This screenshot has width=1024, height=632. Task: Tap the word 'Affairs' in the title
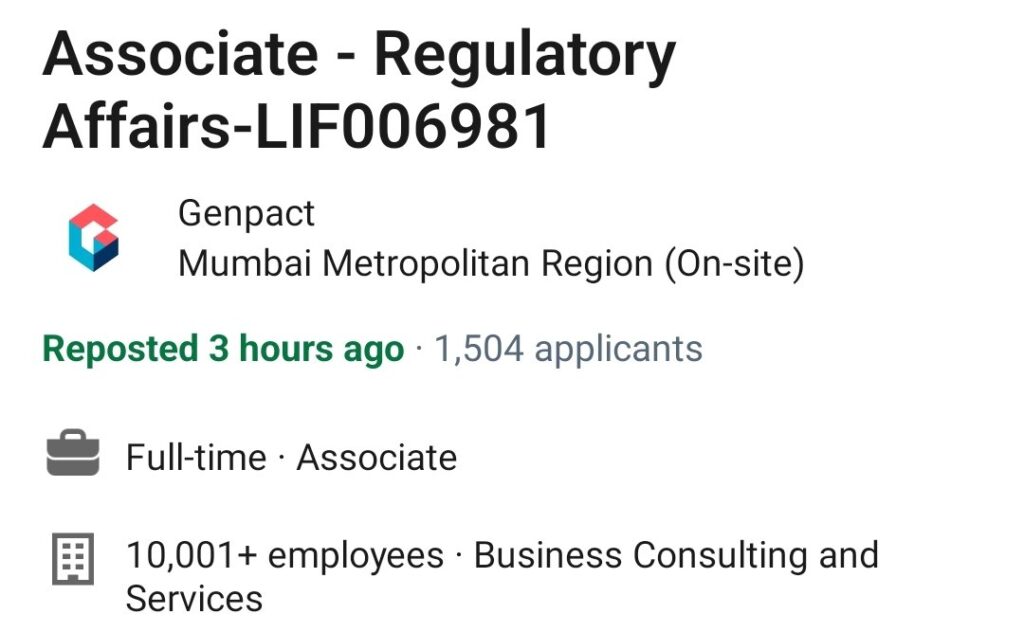(x=137, y=127)
